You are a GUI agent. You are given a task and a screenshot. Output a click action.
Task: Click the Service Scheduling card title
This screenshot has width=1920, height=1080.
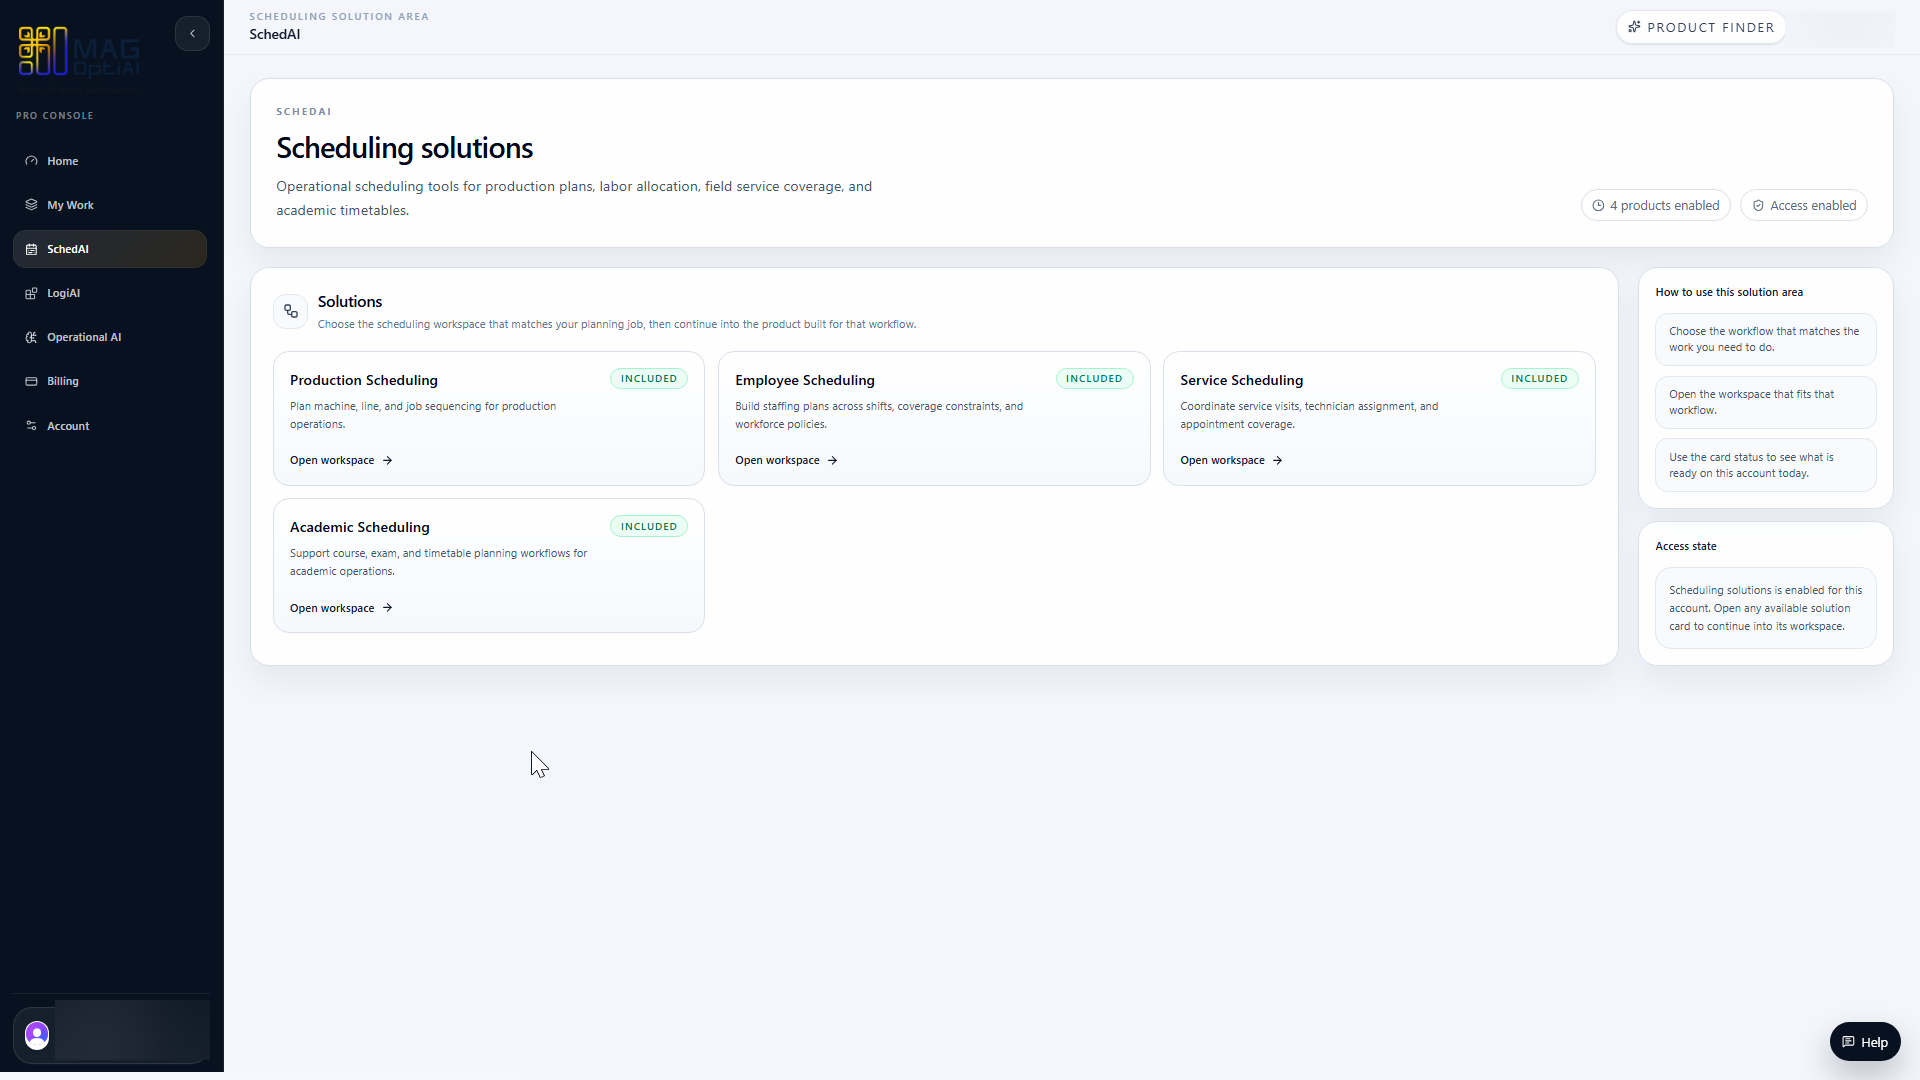click(x=1241, y=380)
